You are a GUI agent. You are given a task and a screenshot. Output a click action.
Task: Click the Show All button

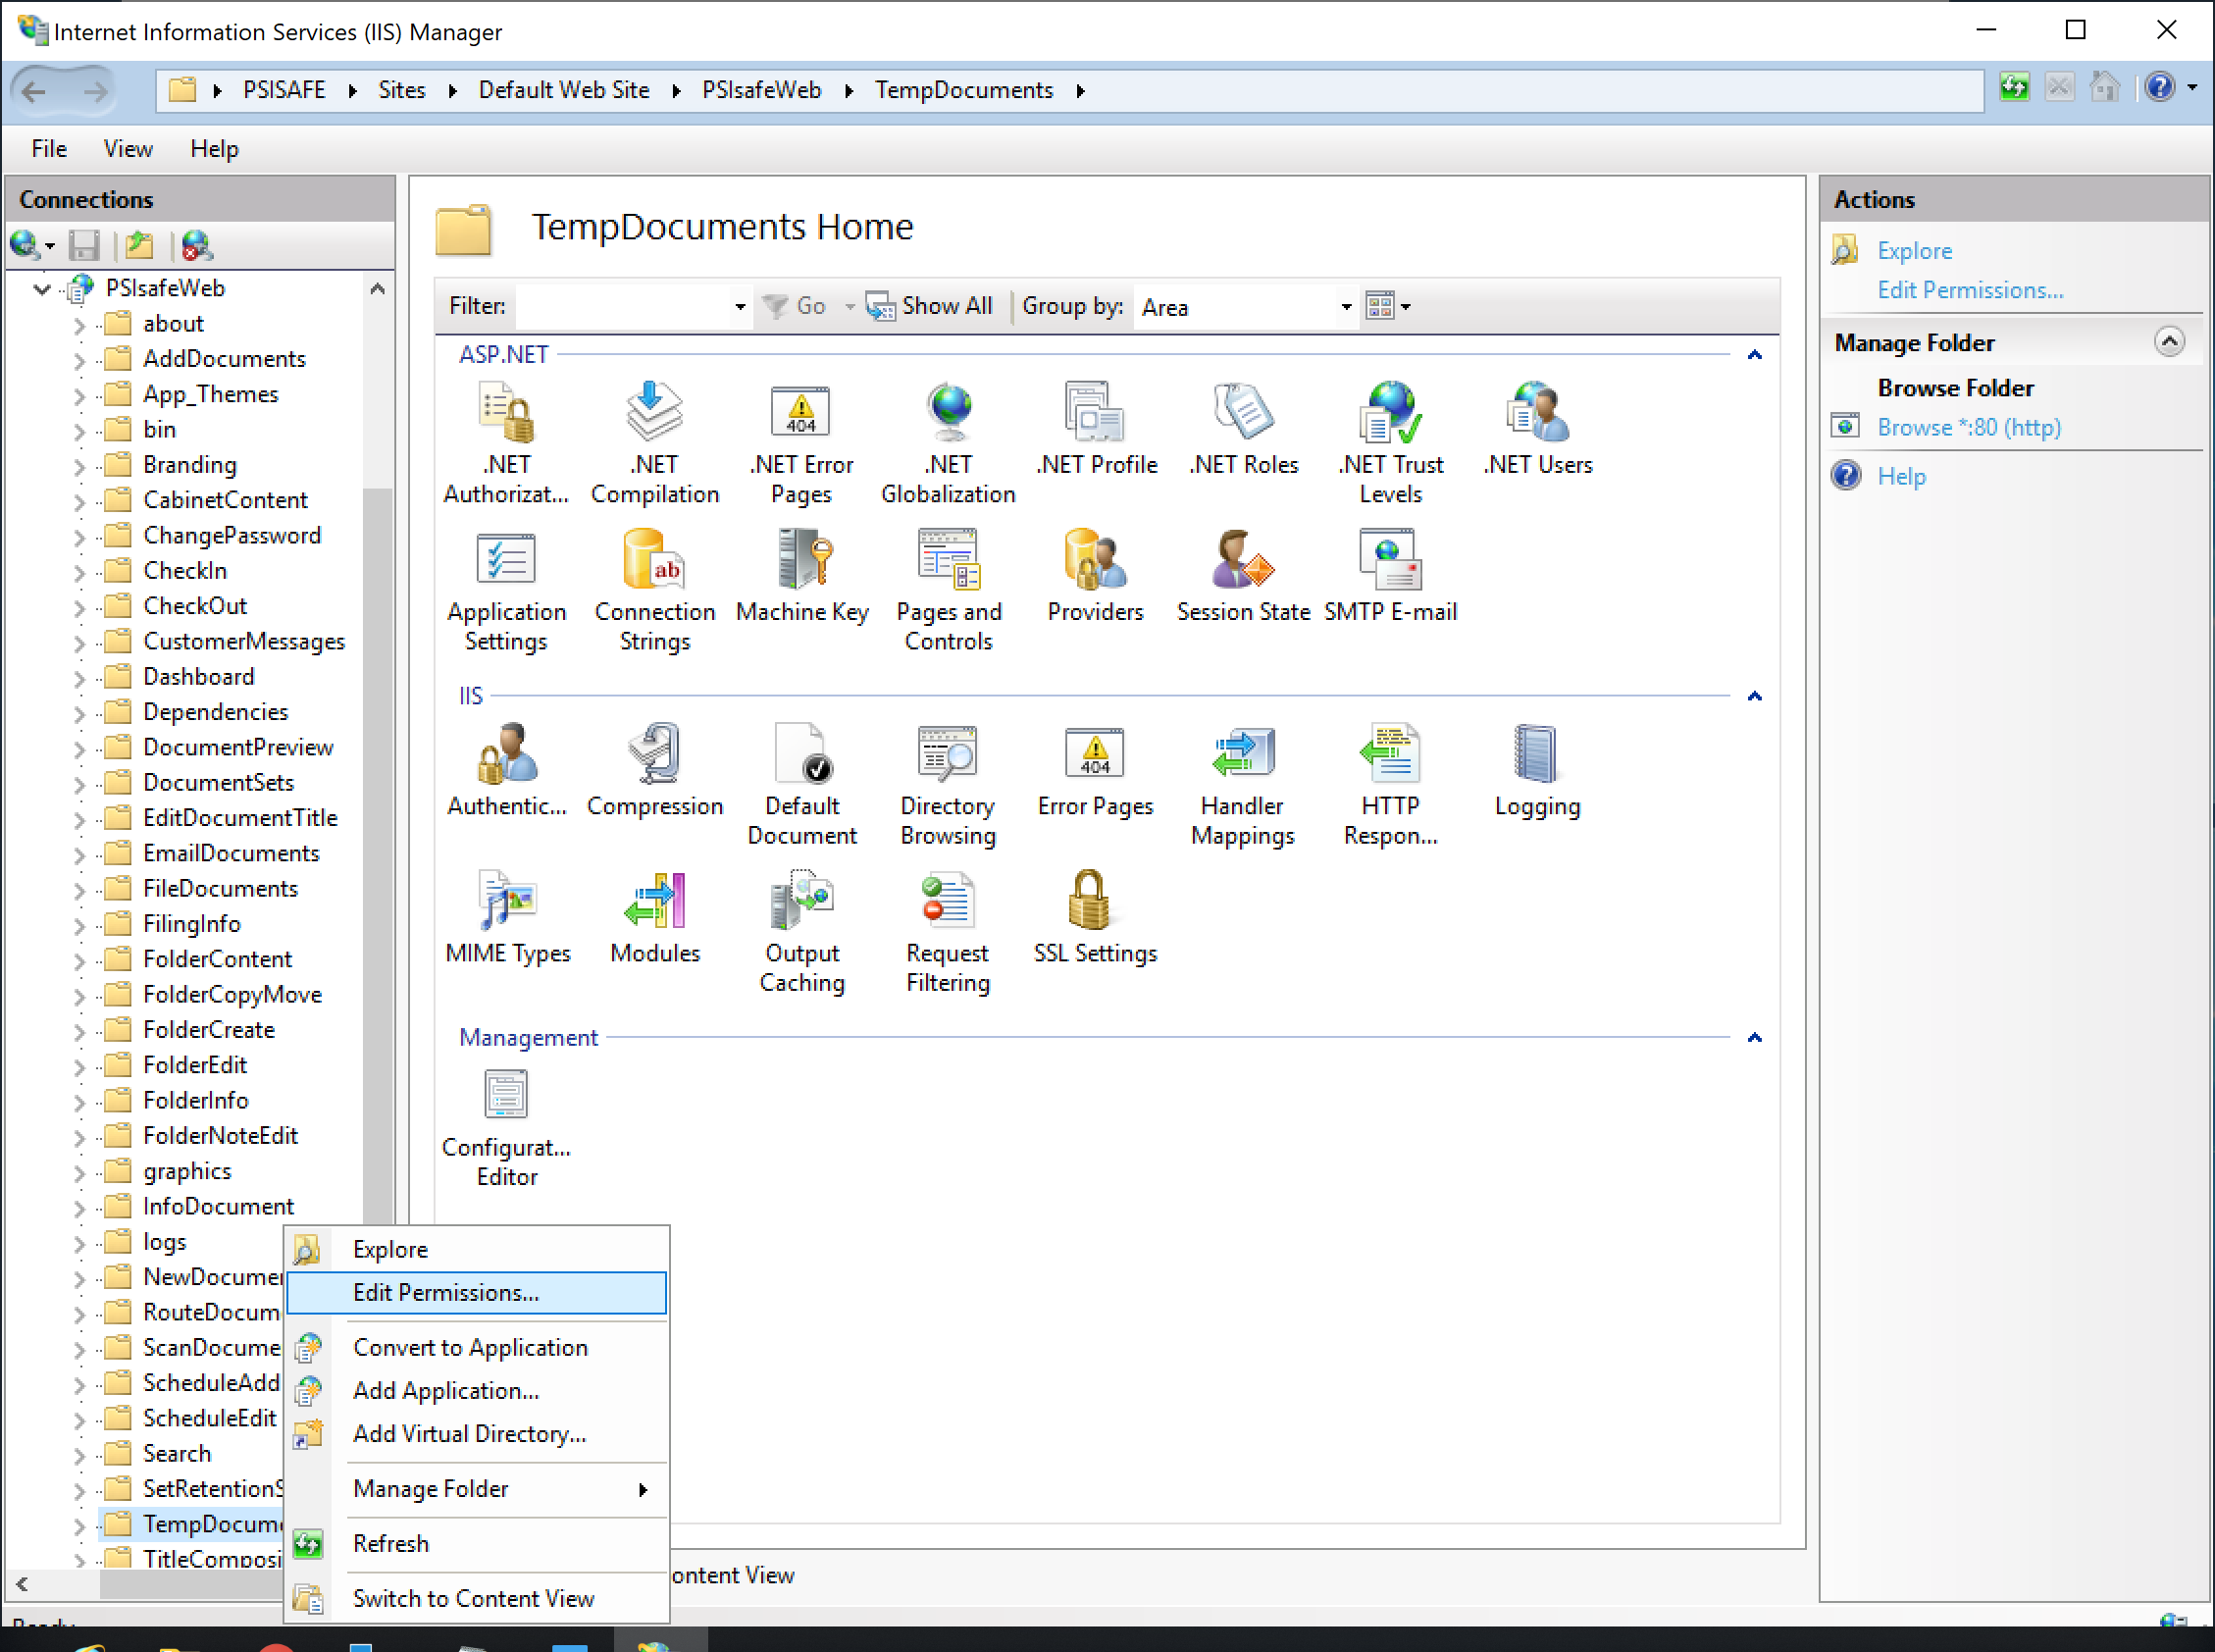pos(930,306)
